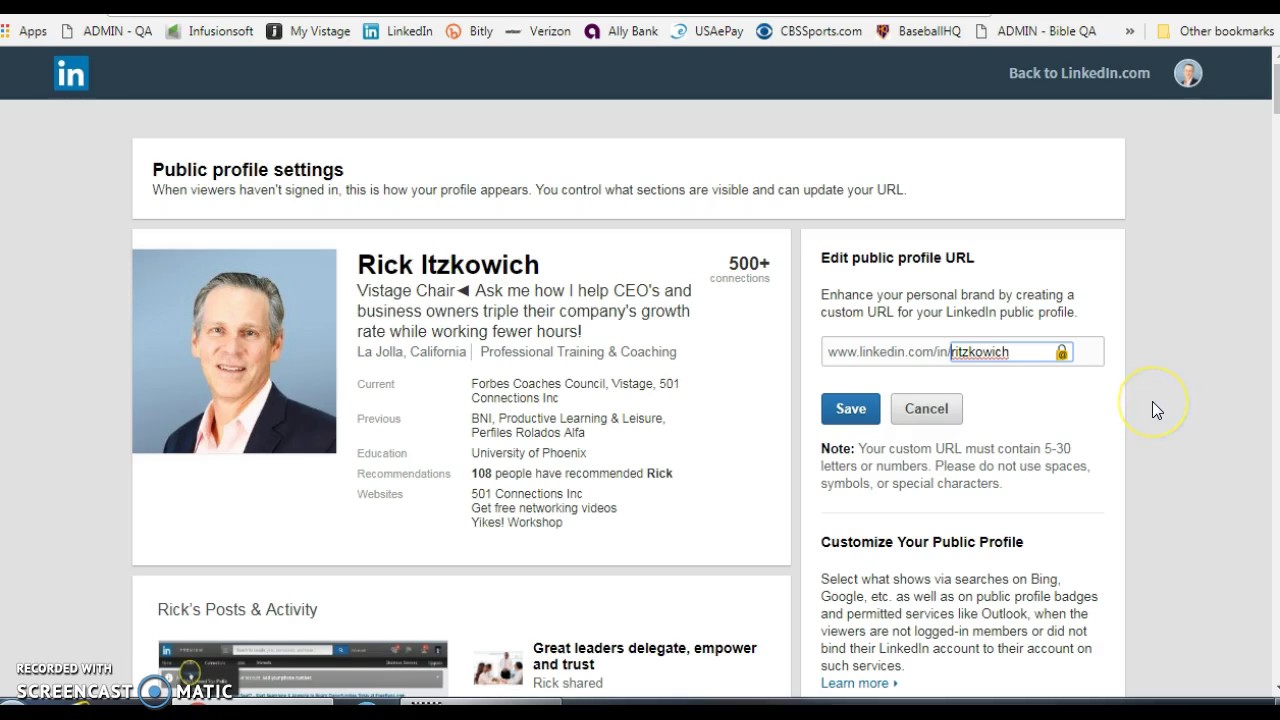Image resolution: width=1280 pixels, height=720 pixels.
Task: Click Professional Training & Coaching industry text
Action: point(578,352)
